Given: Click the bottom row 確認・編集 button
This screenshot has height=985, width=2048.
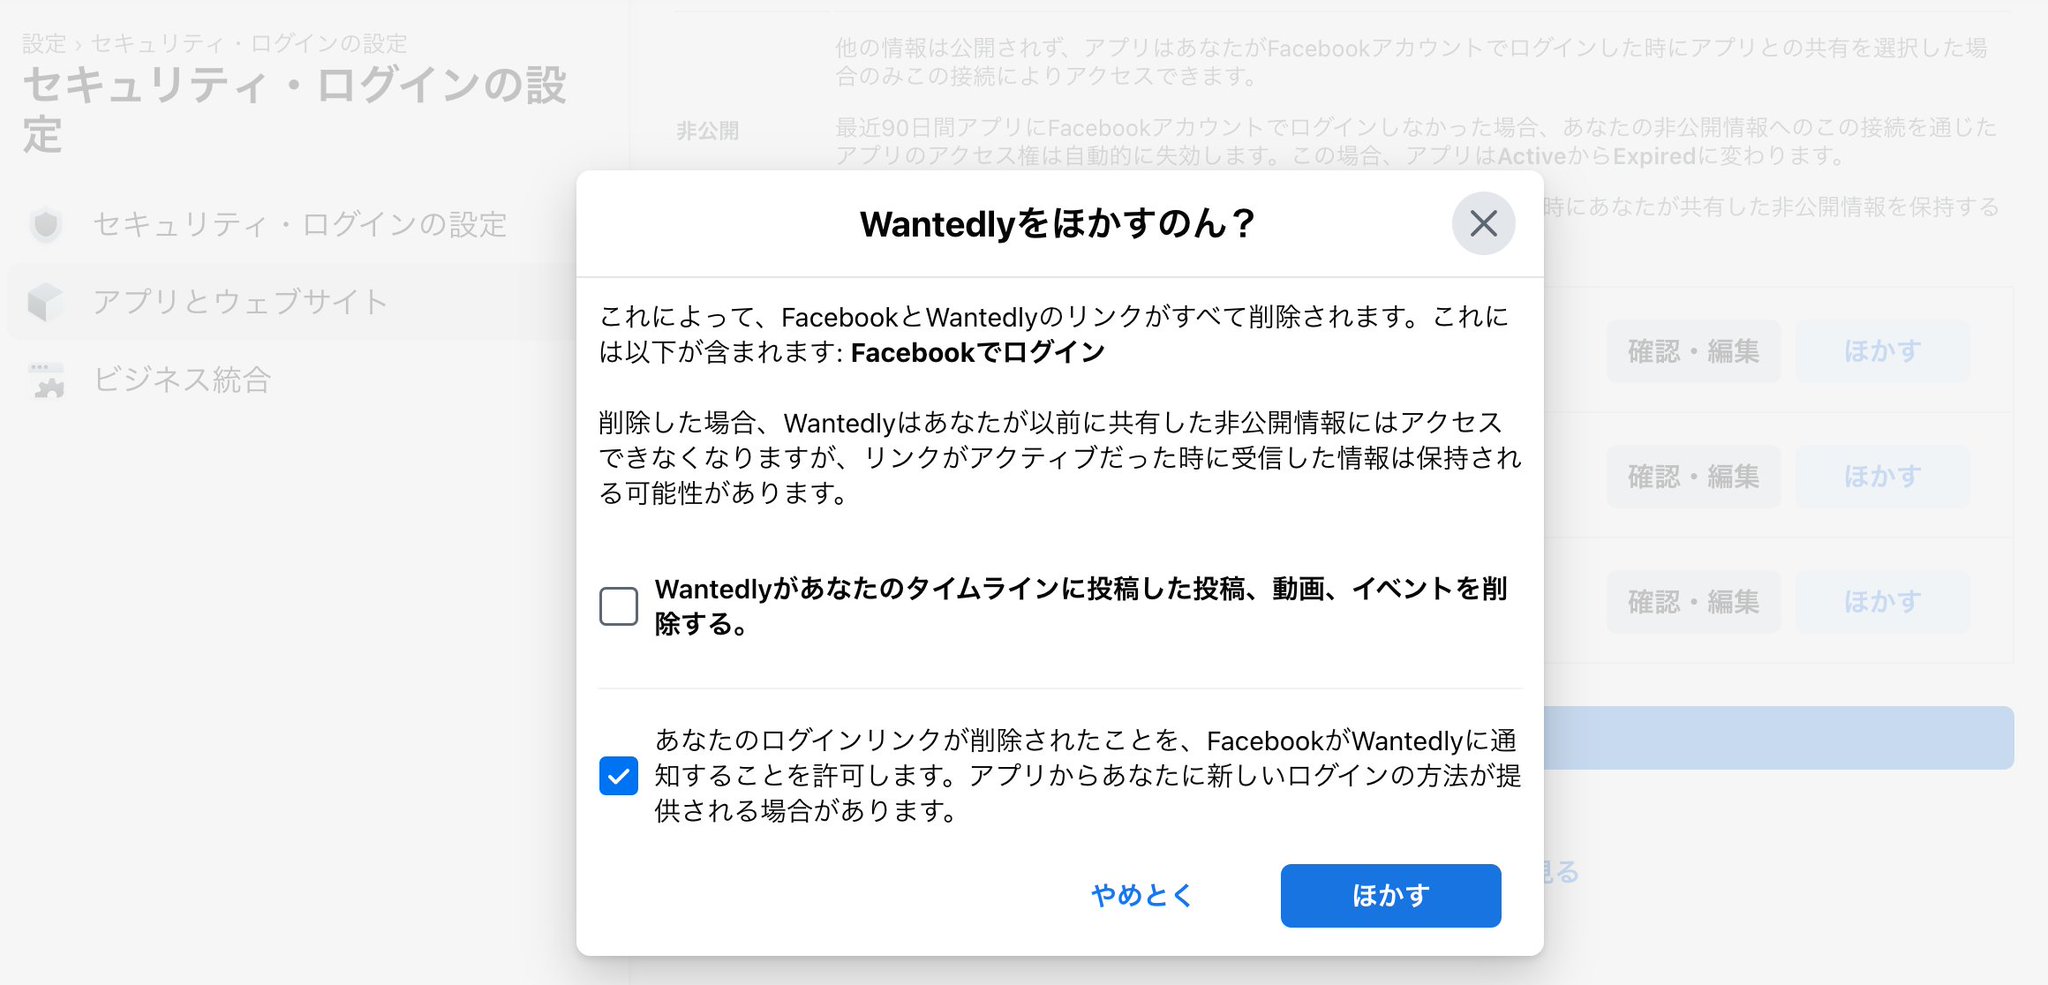Looking at the screenshot, I should [1693, 601].
